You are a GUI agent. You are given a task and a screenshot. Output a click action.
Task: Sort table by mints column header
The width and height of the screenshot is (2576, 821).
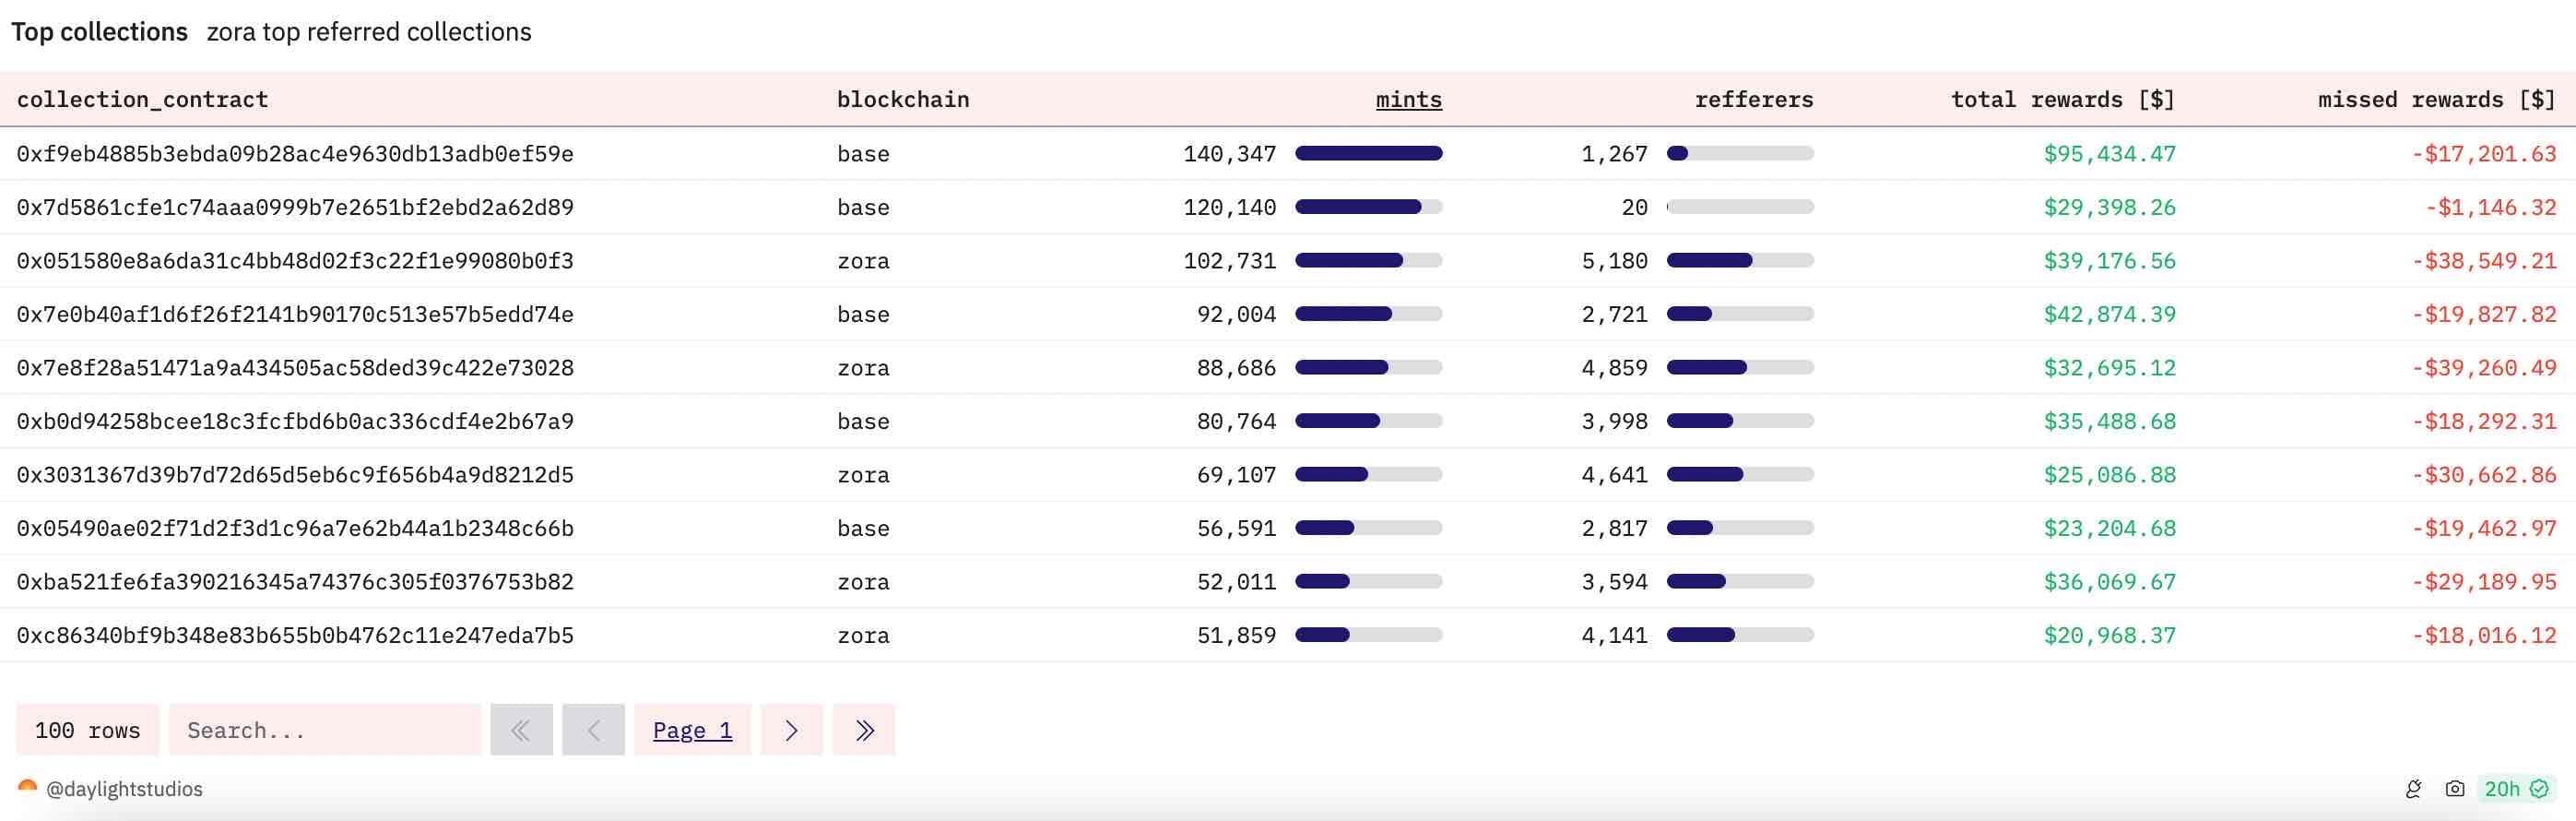pos(1408,99)
